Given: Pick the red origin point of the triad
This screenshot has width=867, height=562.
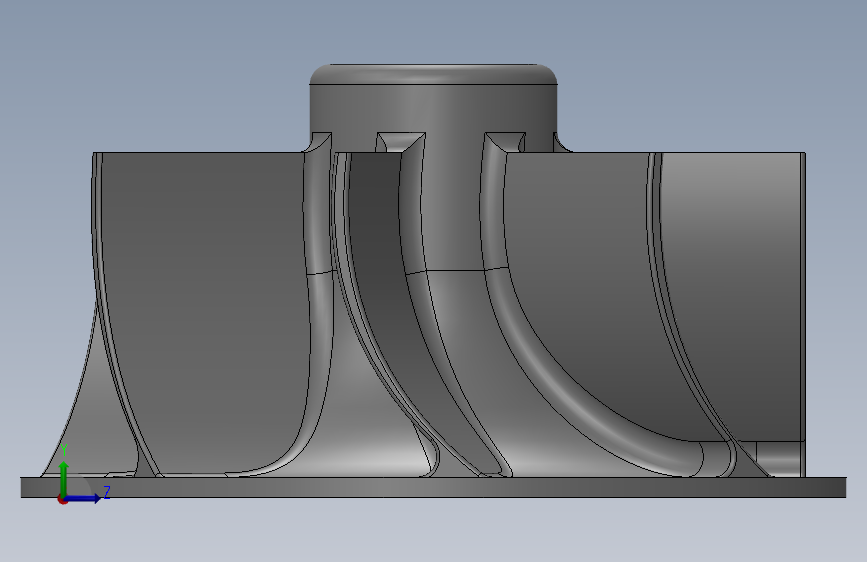Looking at the screenshot, I should tap(62, 499).
